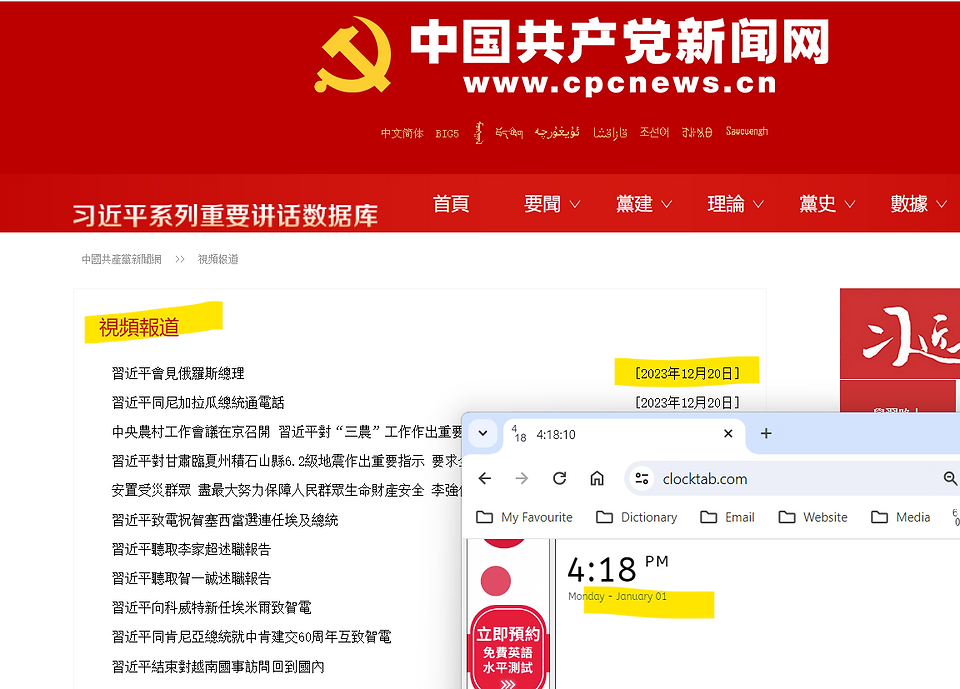Click the 立即預約 free English test ad
The height and width of the screenshot is (689, 960).
[508, 646]
